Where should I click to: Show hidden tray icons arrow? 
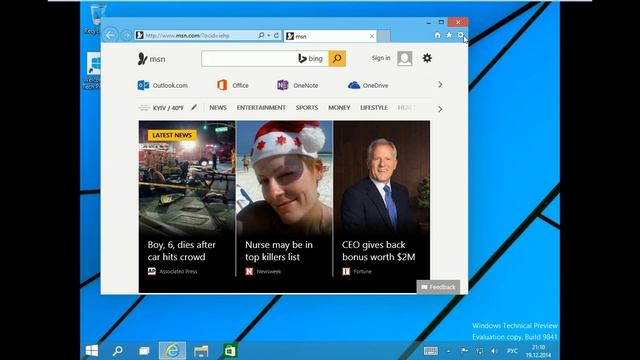click(449, 351)
